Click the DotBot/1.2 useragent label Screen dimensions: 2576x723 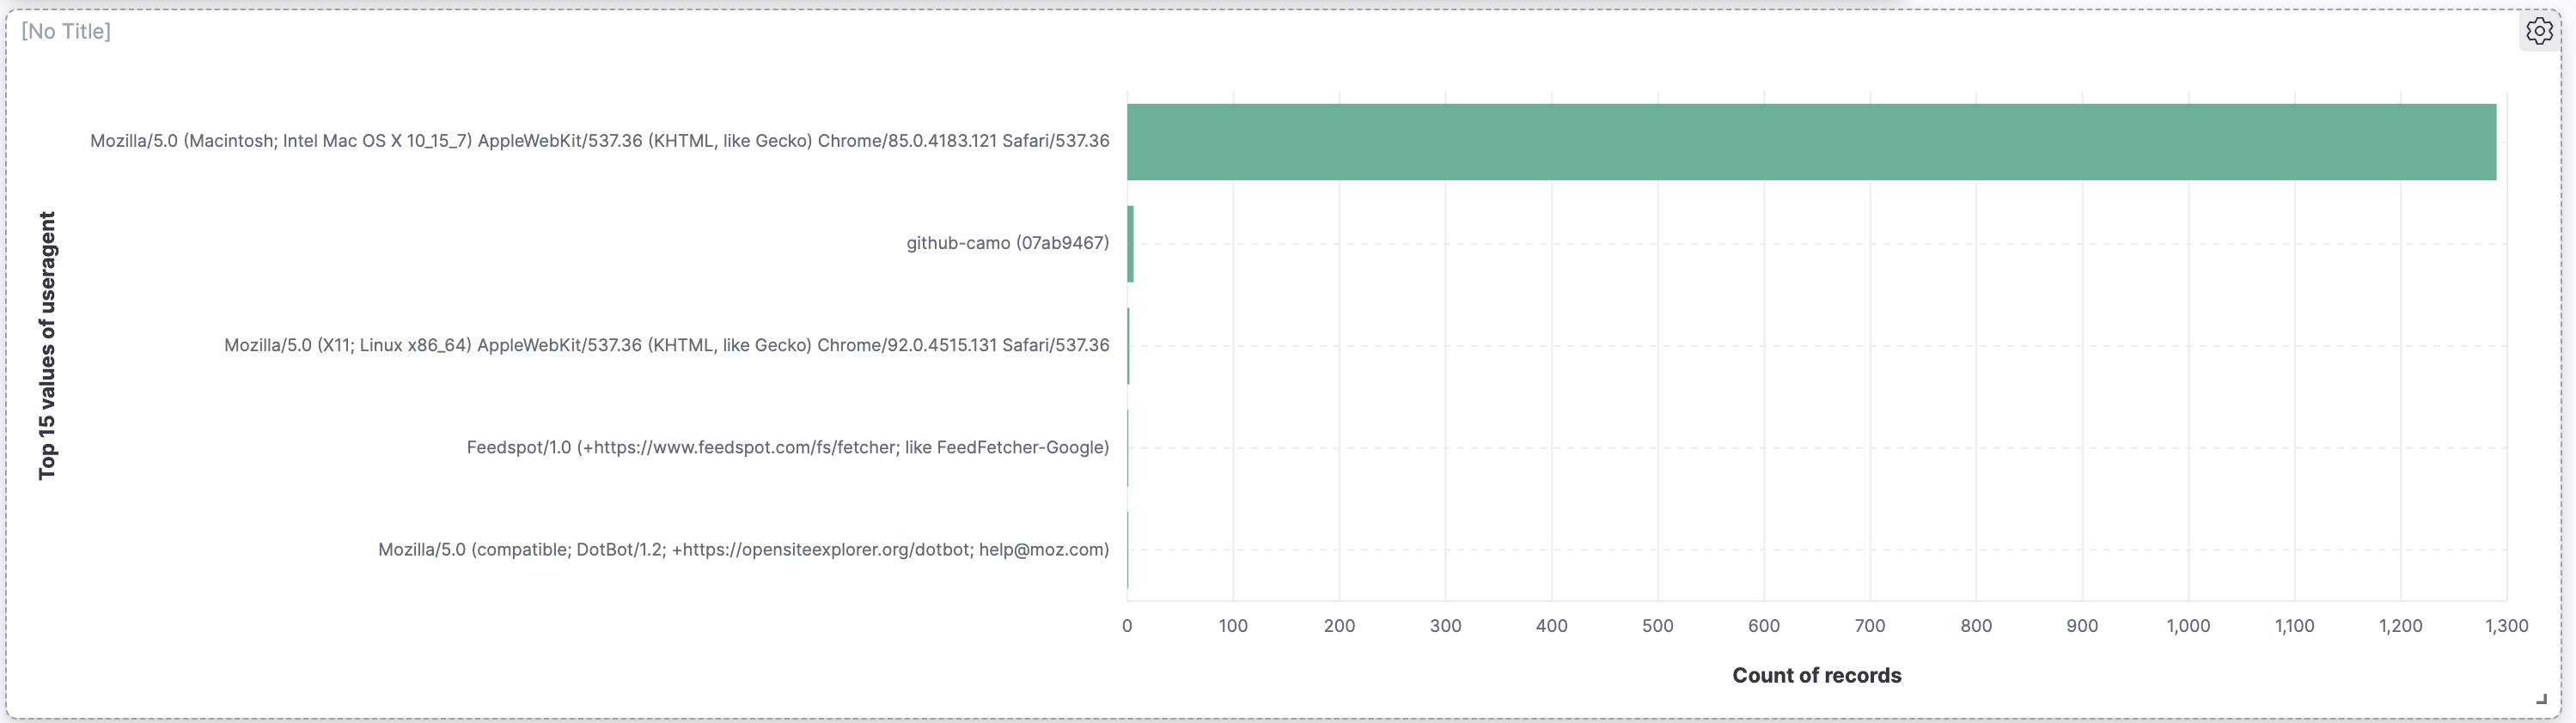[x=744, y=549]
